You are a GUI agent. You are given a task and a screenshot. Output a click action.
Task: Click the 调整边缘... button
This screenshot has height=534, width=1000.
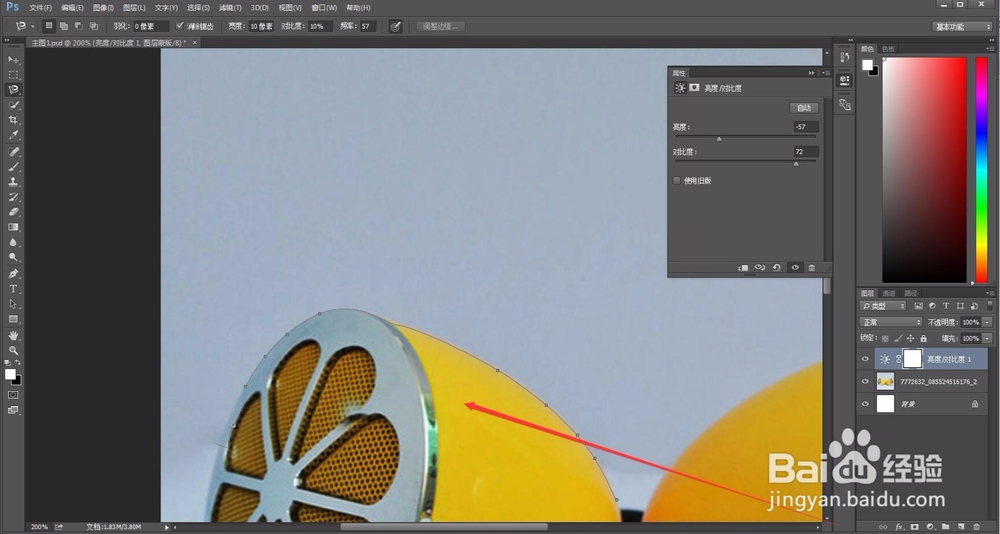click(x=440, y=26)
